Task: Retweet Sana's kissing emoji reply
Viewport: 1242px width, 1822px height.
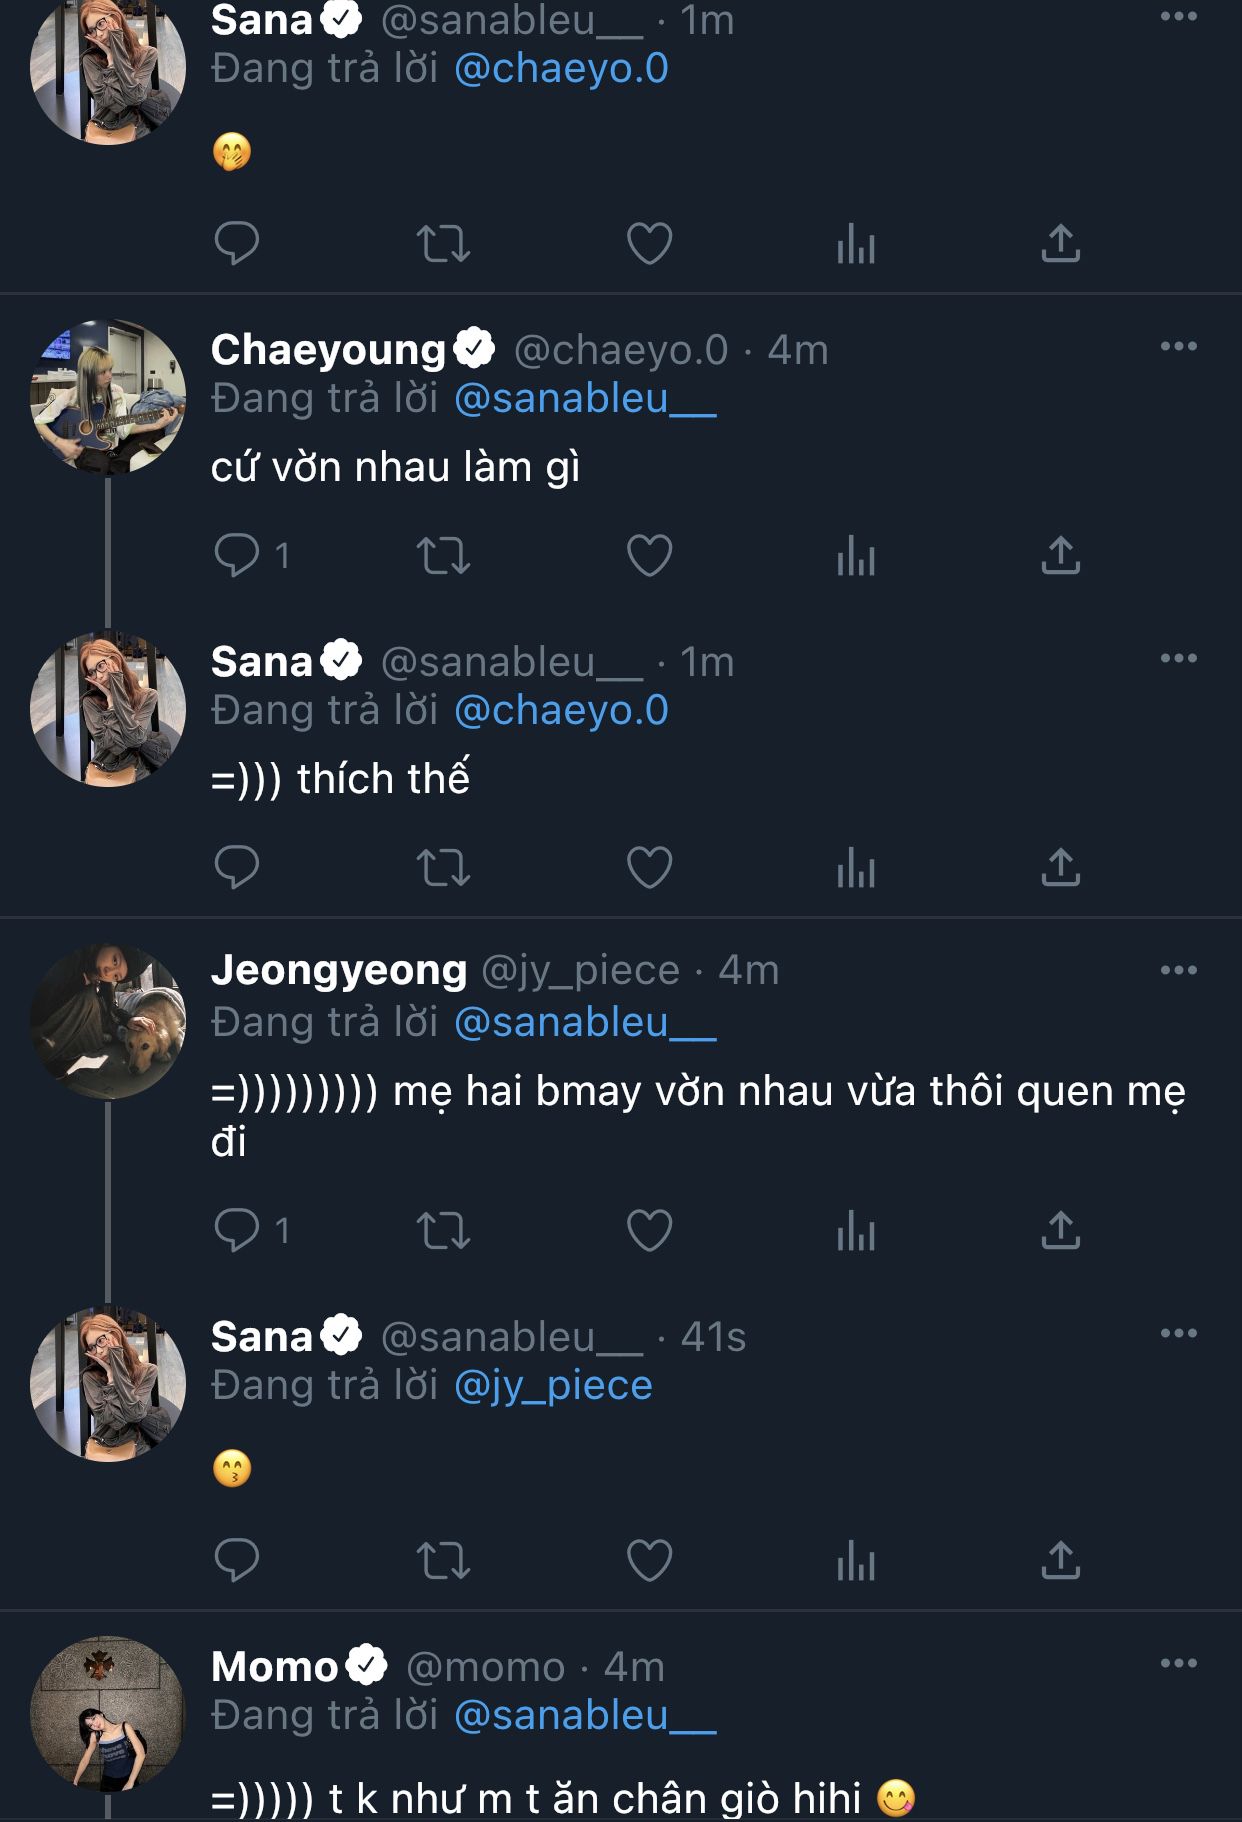Action: click(443, 1560)
